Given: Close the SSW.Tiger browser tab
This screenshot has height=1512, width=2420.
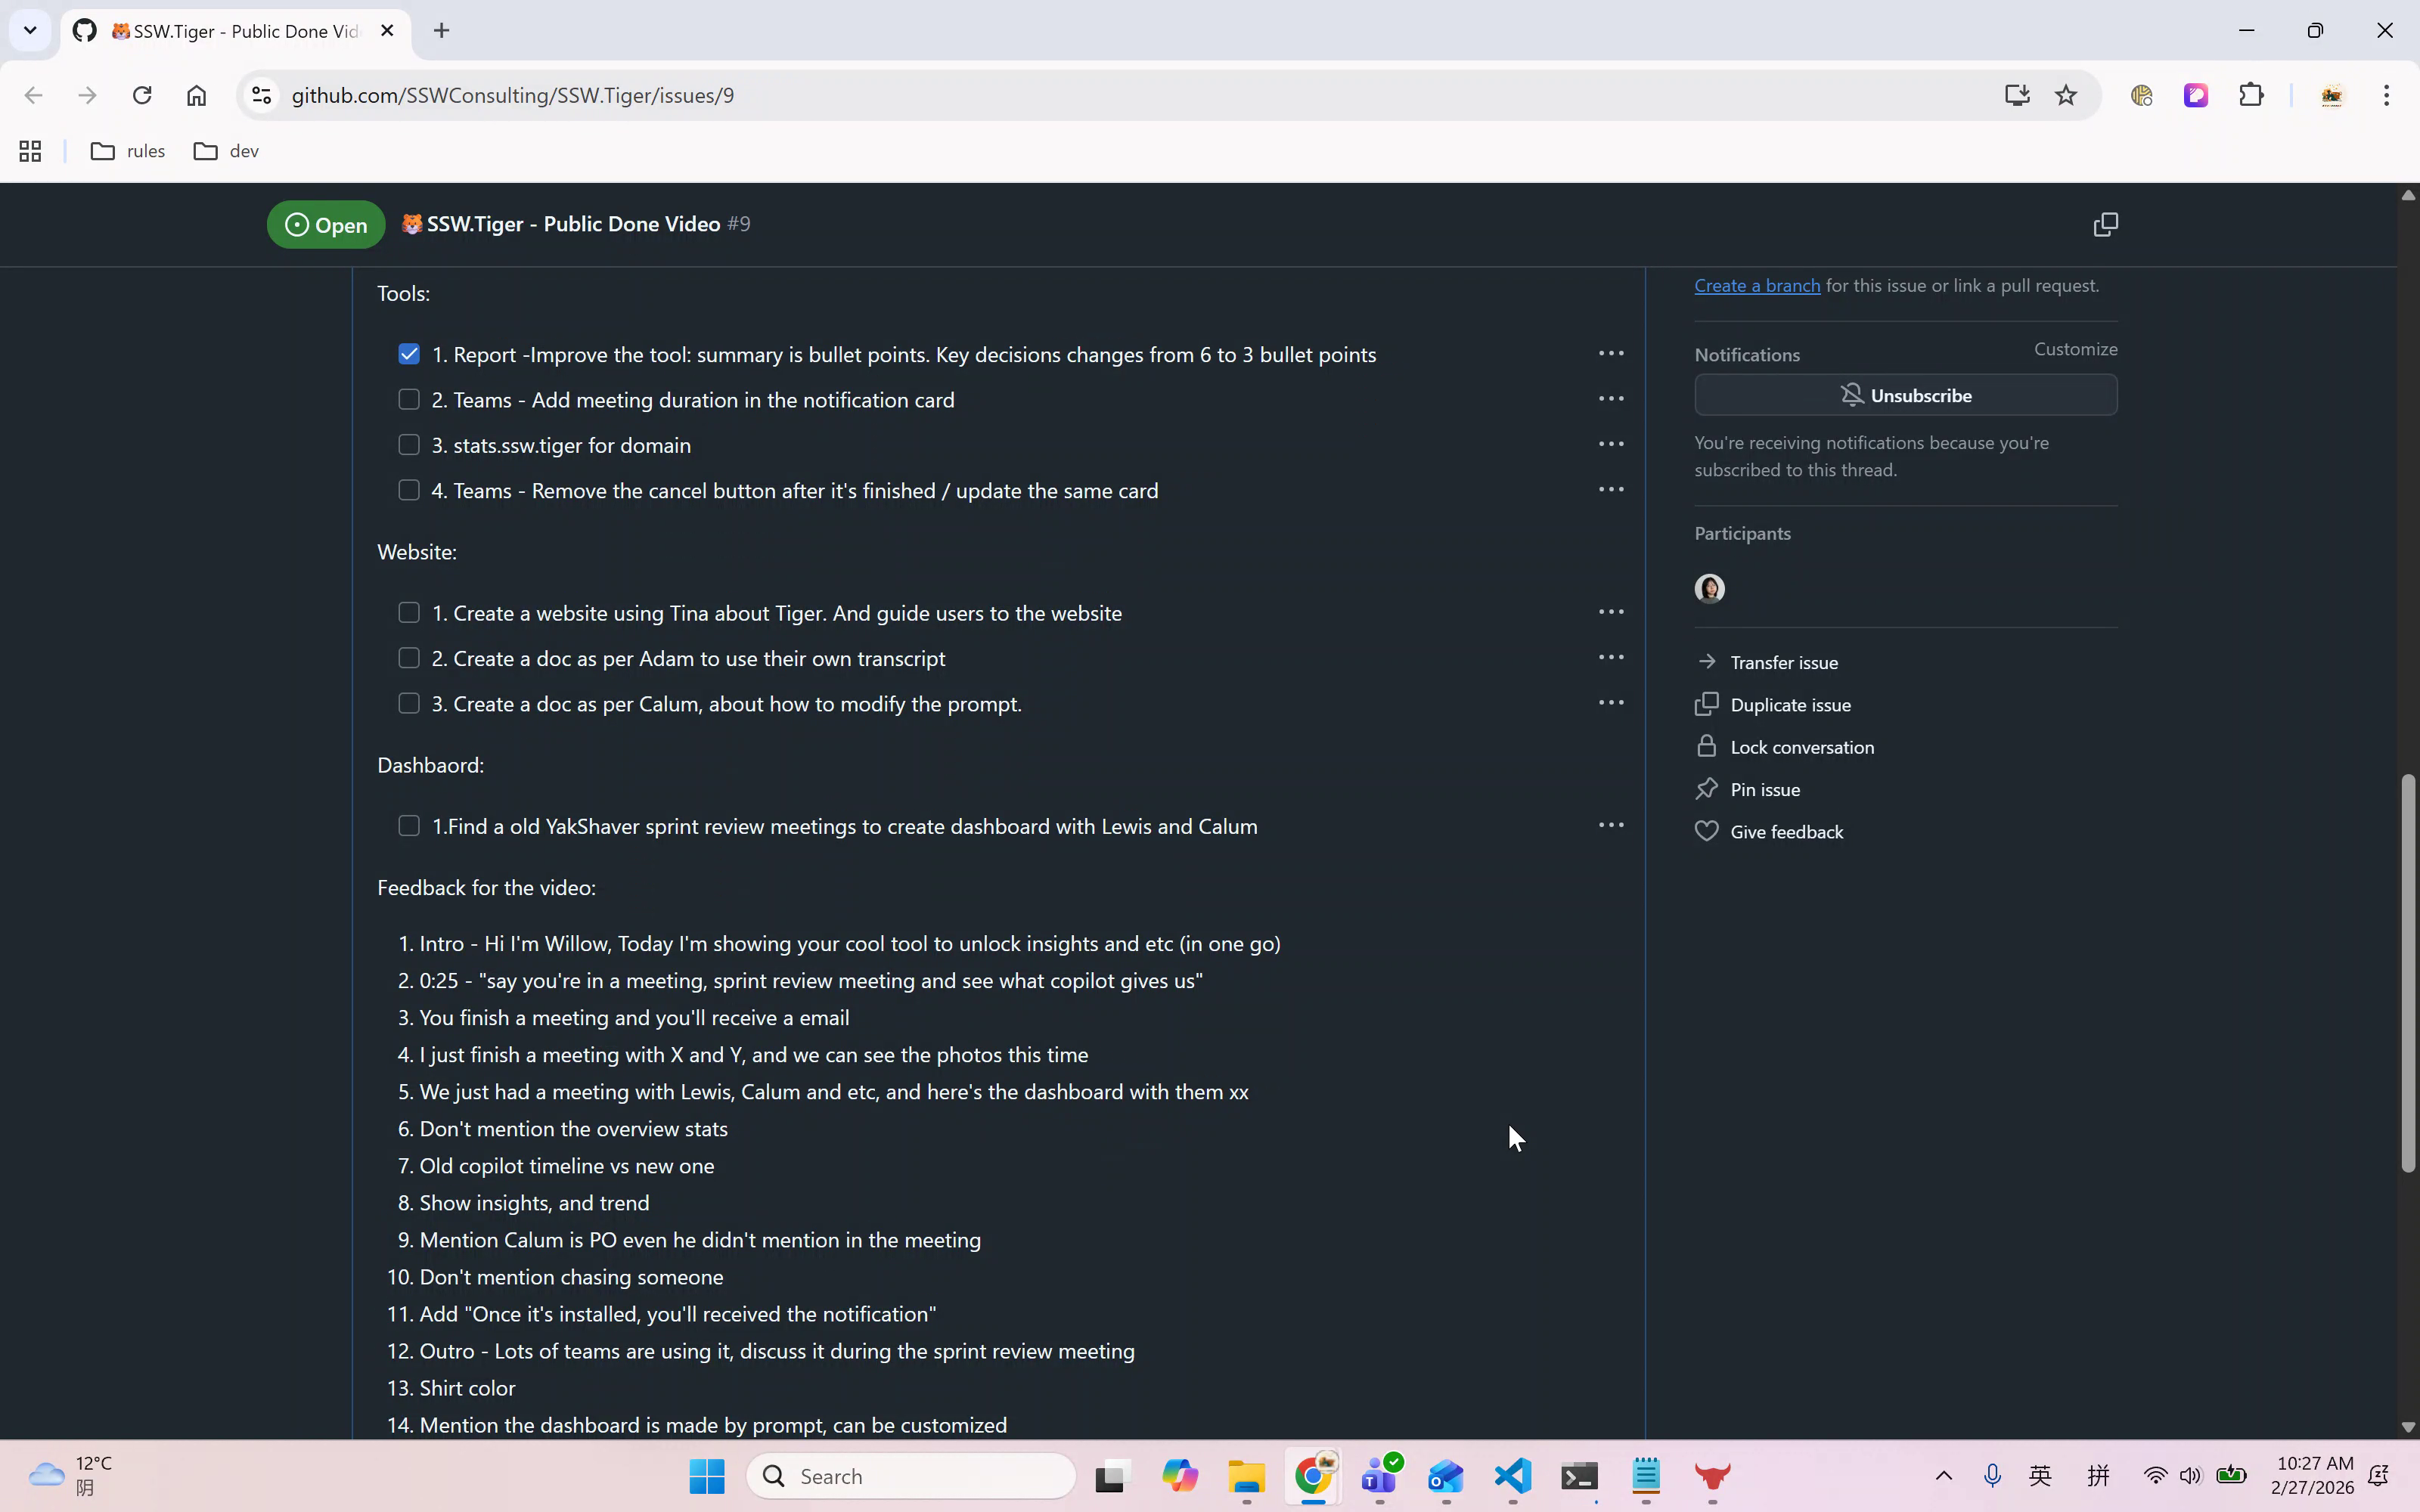Looking at the screenshot, I should click(387, 31).
